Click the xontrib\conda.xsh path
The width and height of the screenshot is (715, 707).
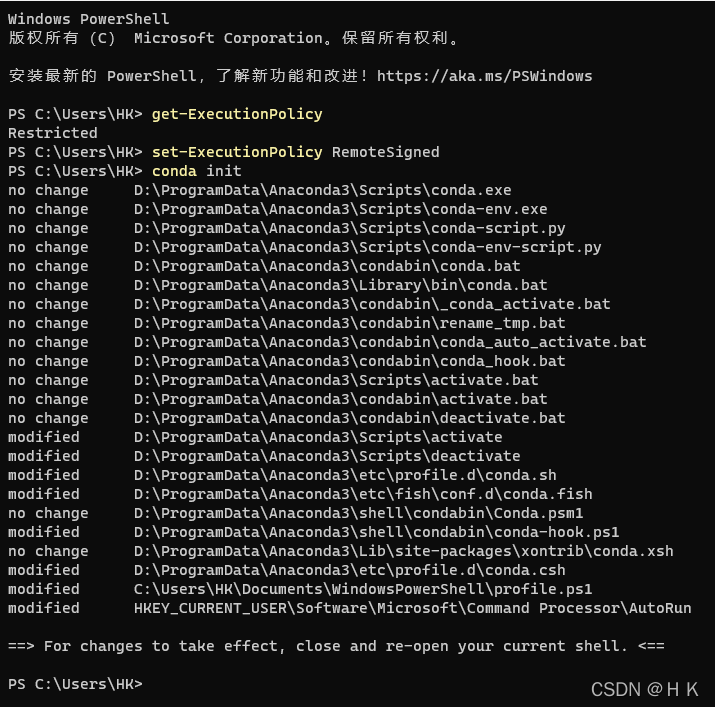point(403,551)
